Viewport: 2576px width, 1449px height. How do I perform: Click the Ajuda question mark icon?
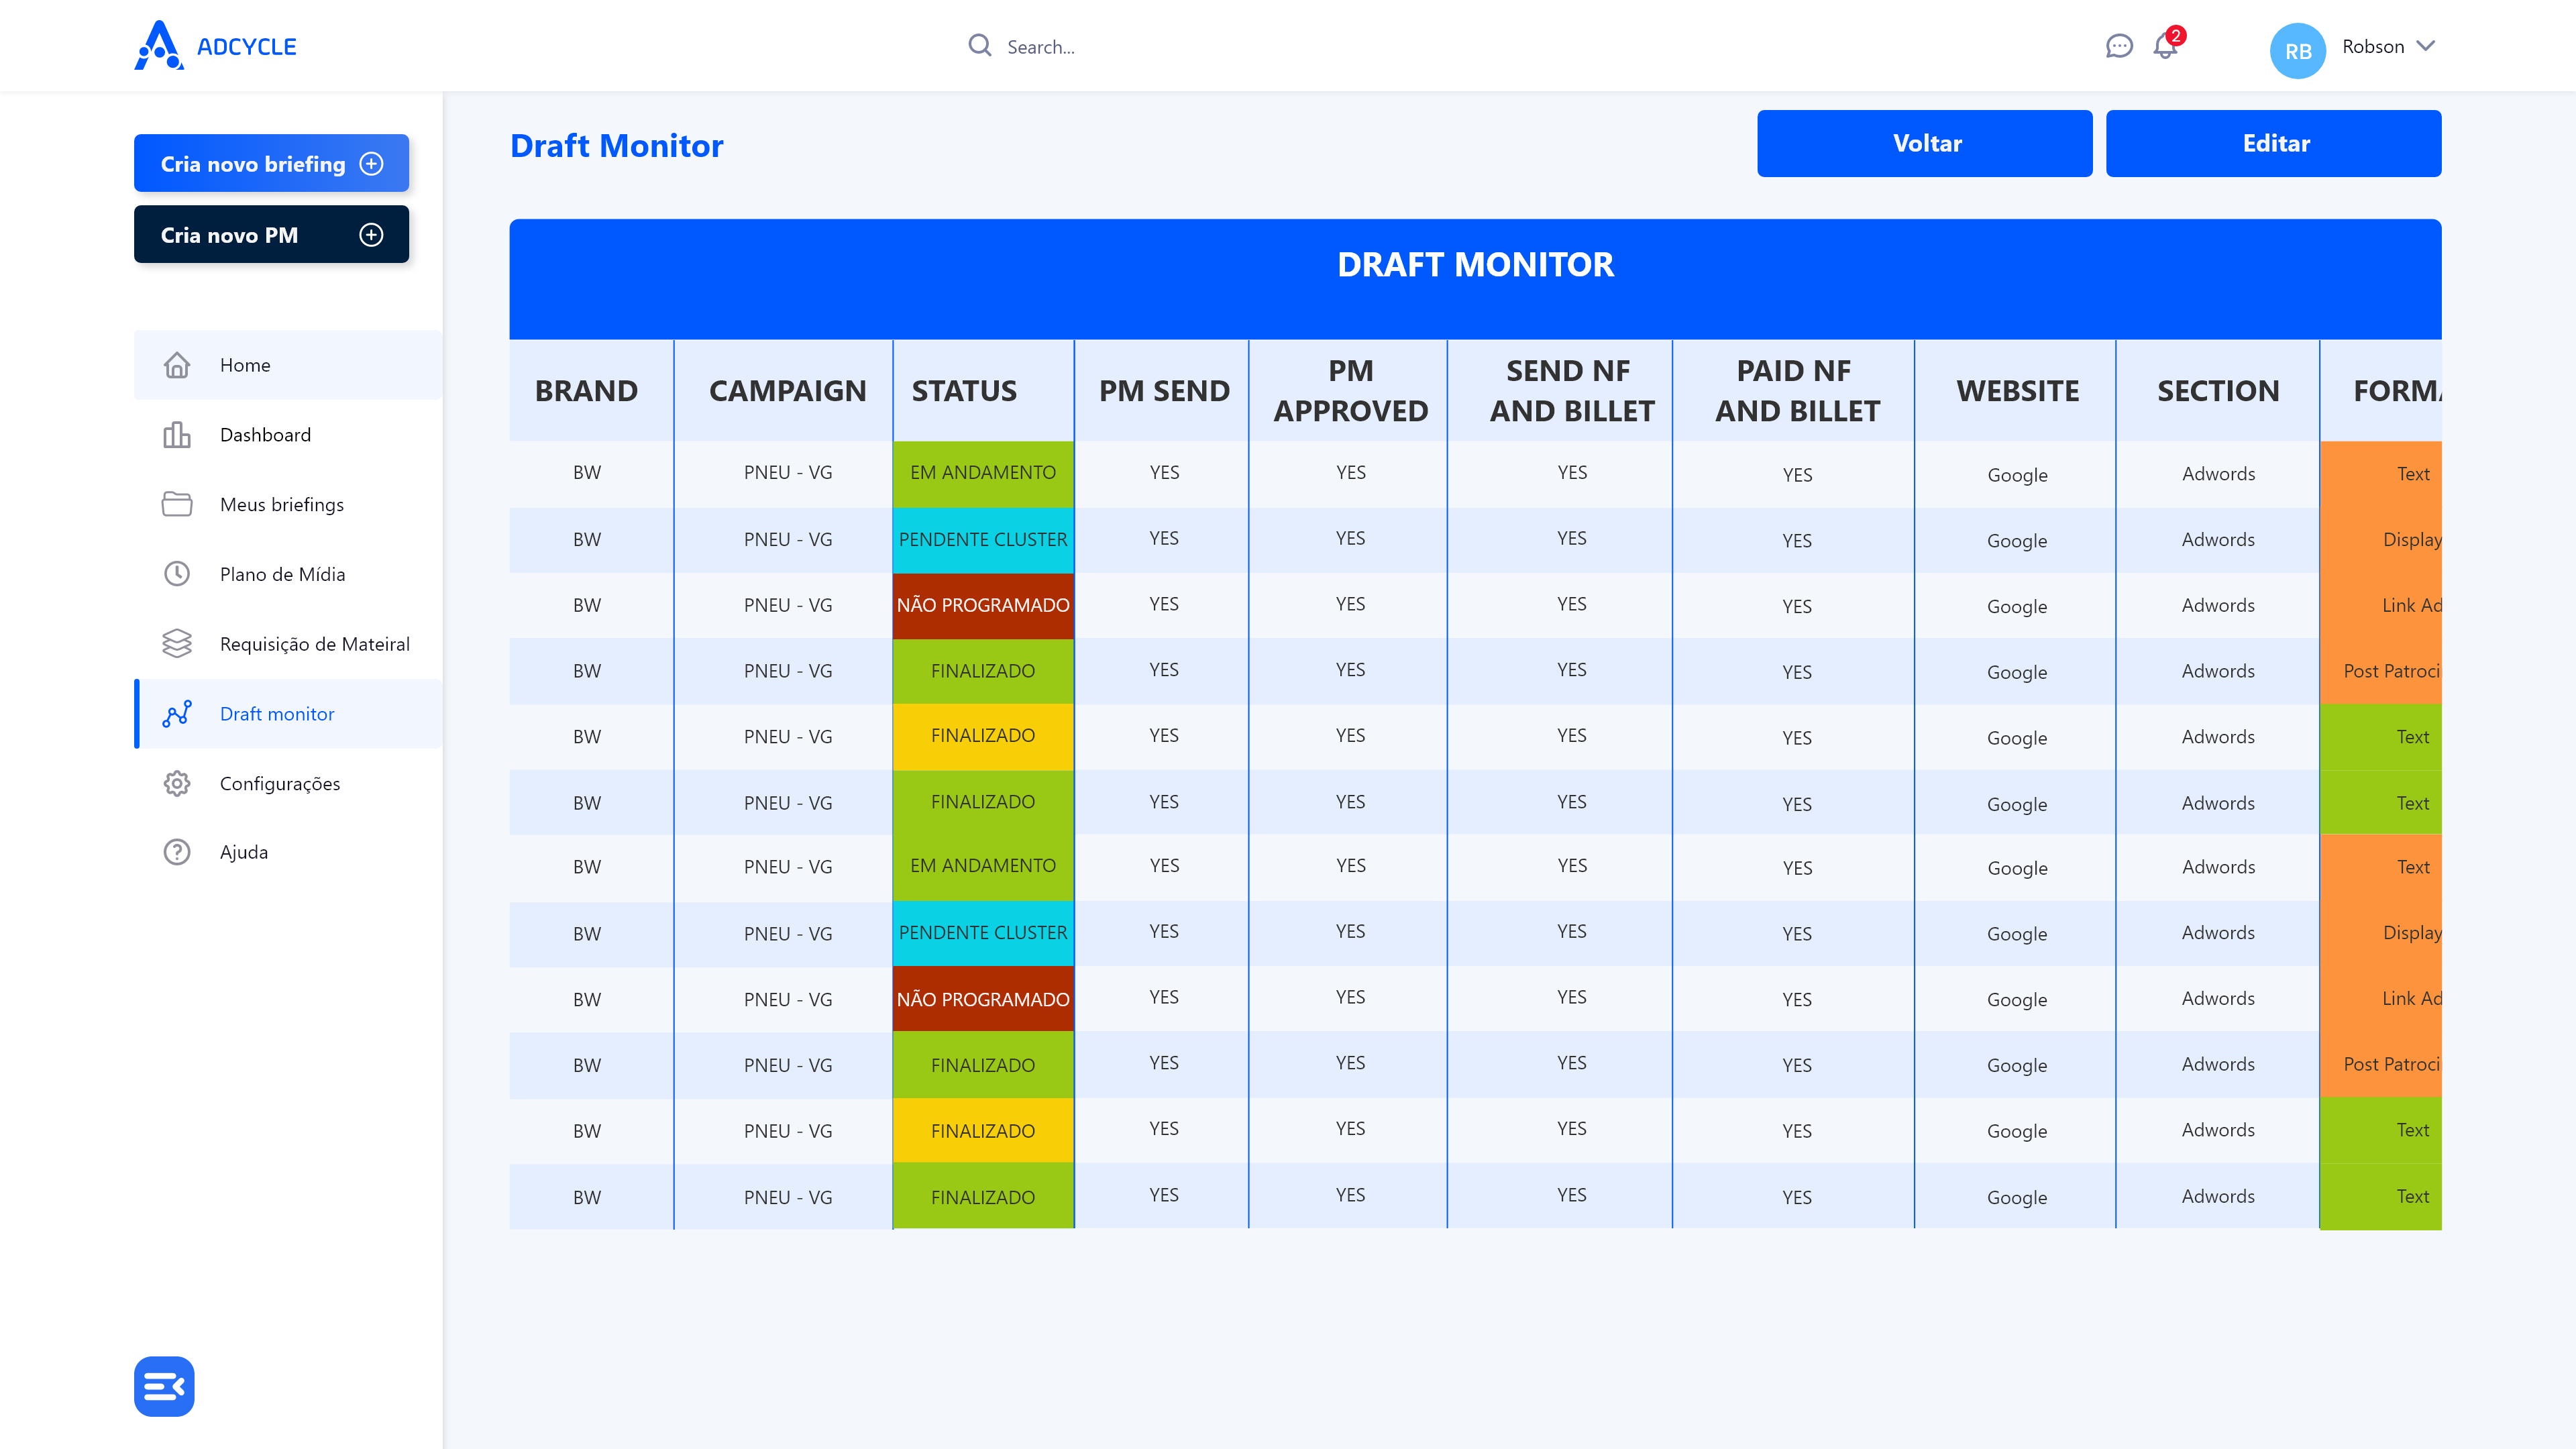point(177,852)
